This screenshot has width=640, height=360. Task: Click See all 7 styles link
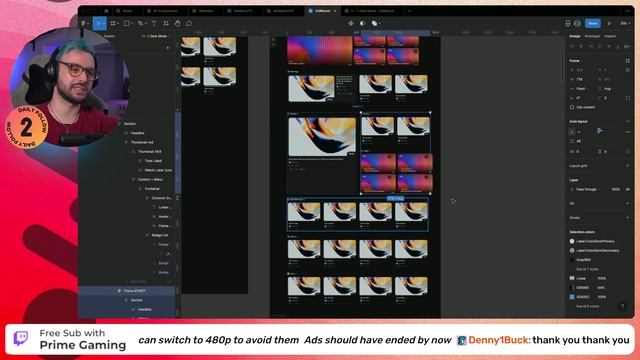587,269
